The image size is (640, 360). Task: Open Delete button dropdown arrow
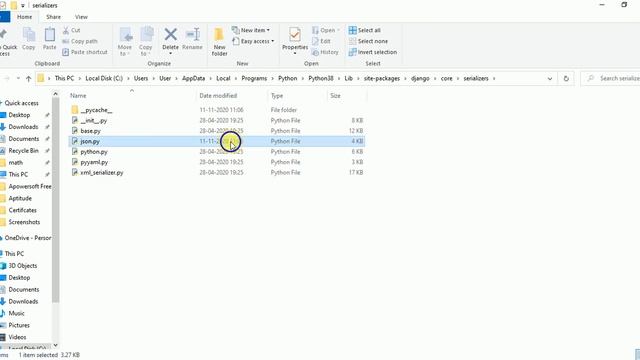pos(171,53)
